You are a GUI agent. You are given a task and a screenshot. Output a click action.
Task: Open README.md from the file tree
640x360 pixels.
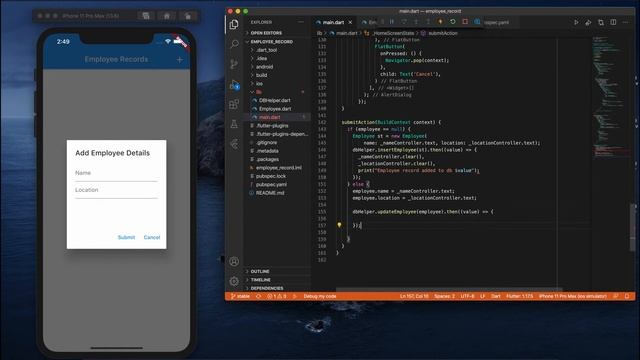(x=270, y=193)
